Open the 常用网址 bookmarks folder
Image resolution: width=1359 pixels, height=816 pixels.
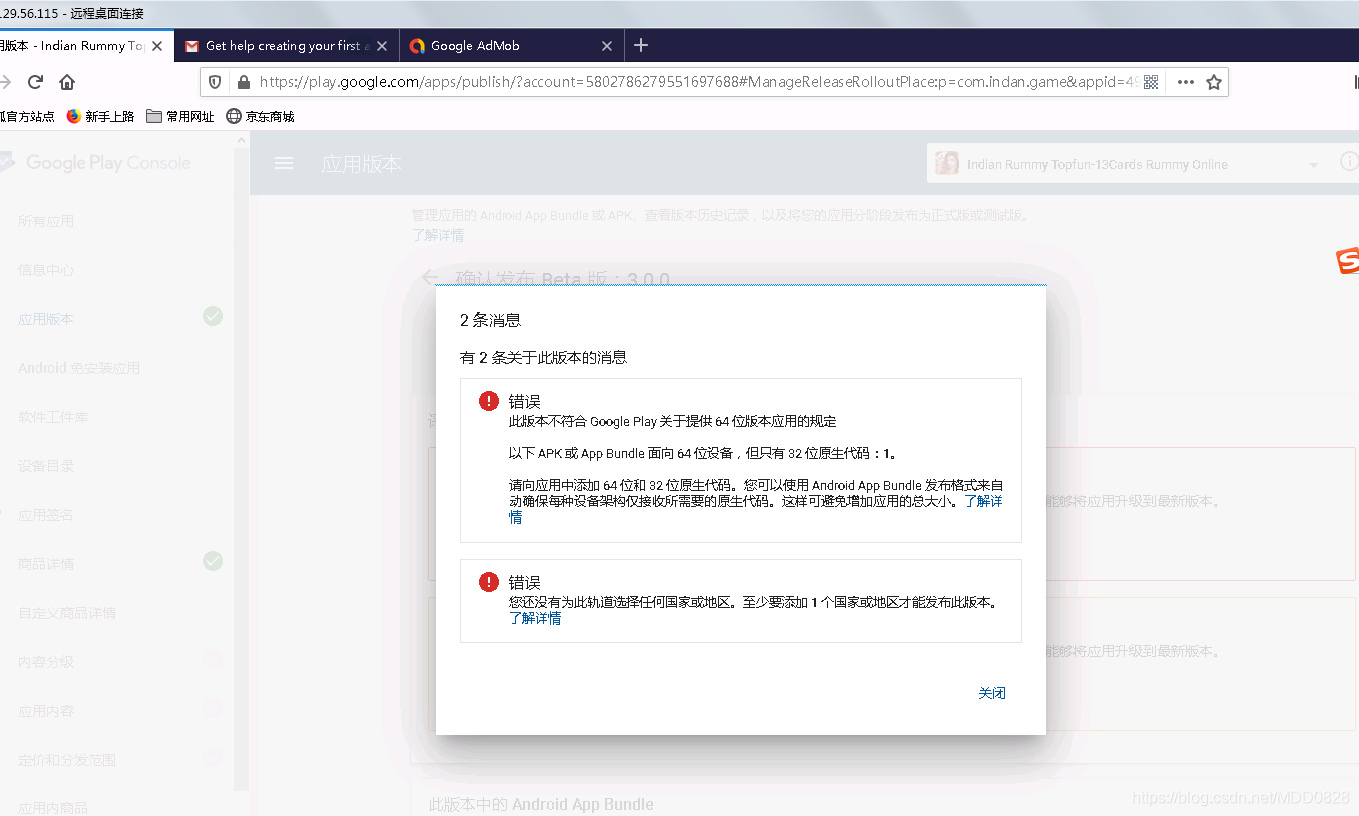(x=180, y=116)
